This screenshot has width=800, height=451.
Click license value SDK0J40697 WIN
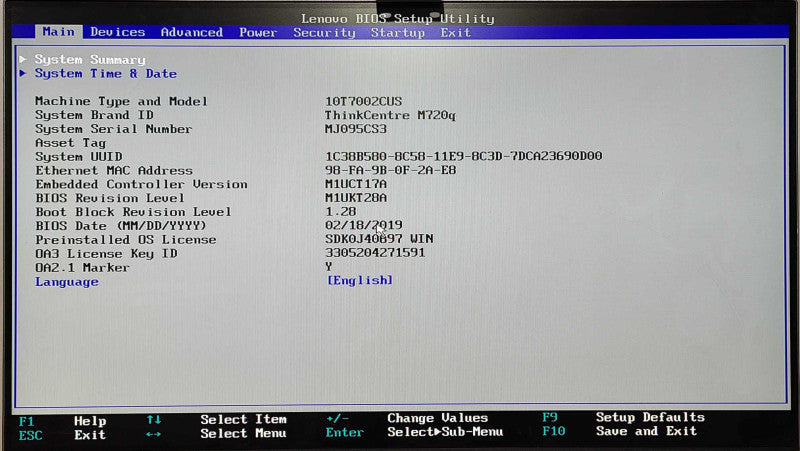pyautogui.click(x=379, y=238)
